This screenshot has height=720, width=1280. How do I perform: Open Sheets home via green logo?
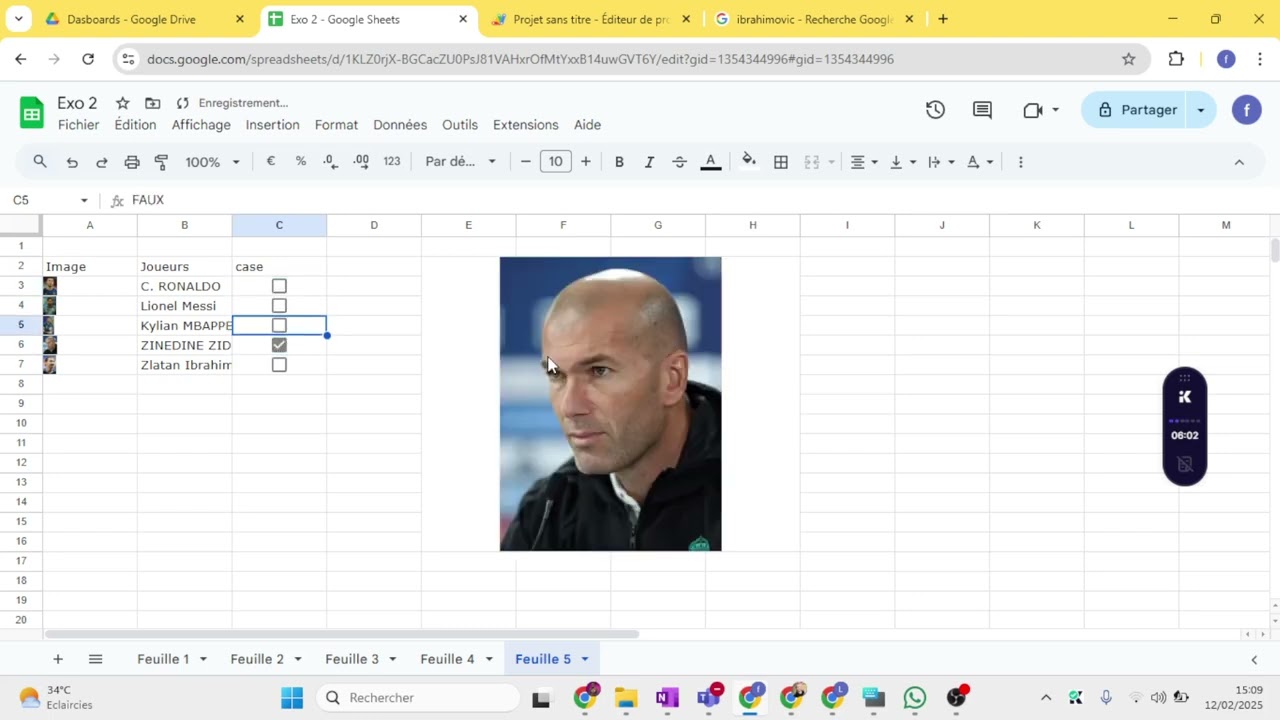(x=32, y=113)
